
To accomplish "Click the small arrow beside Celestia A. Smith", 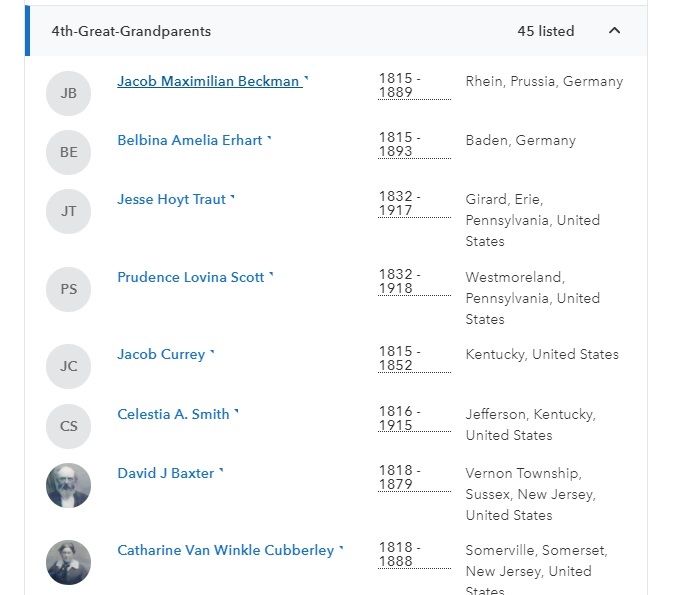I will pos(236,412).
